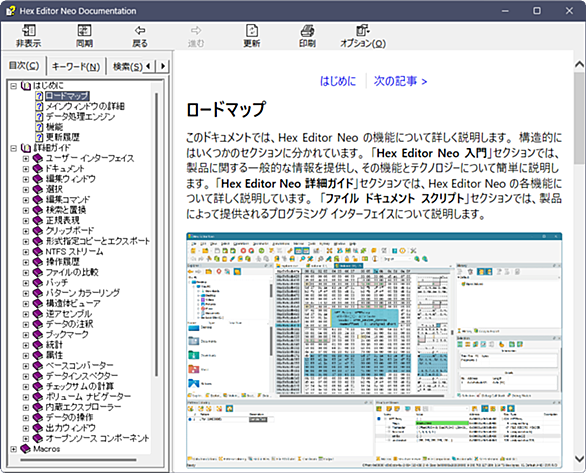Follow the 次の記事 > link
The image size is (586, 473).
point(400,81)
